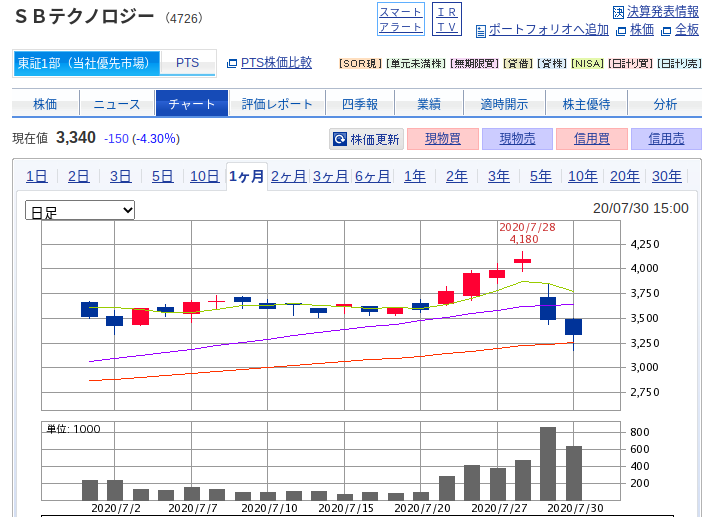Show 6ヶ月 chart period
Viewport: 710px width, 517px height.
[373, 176]
